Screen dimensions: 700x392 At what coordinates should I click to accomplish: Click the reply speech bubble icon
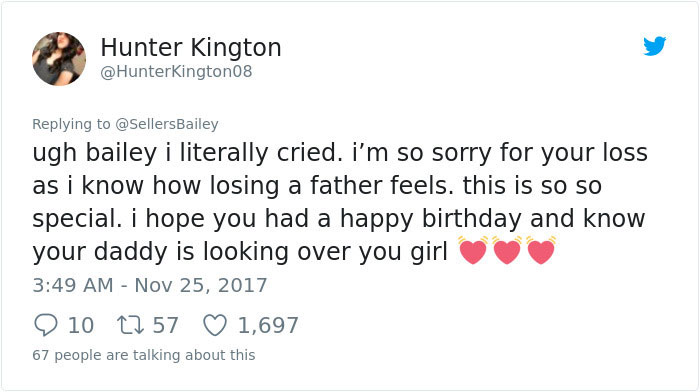tap(46, 325)
